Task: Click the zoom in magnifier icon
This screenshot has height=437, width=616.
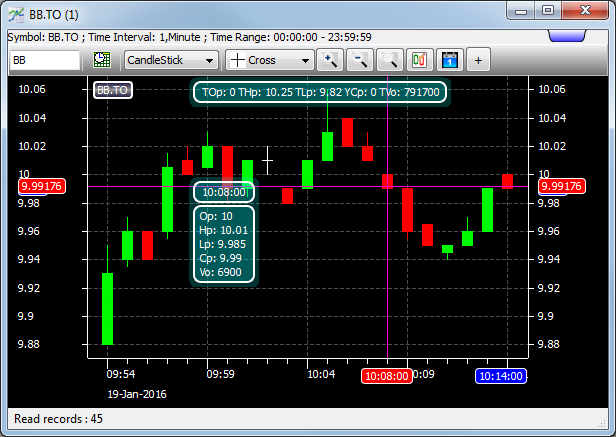Action: click(x=329, y=60)
